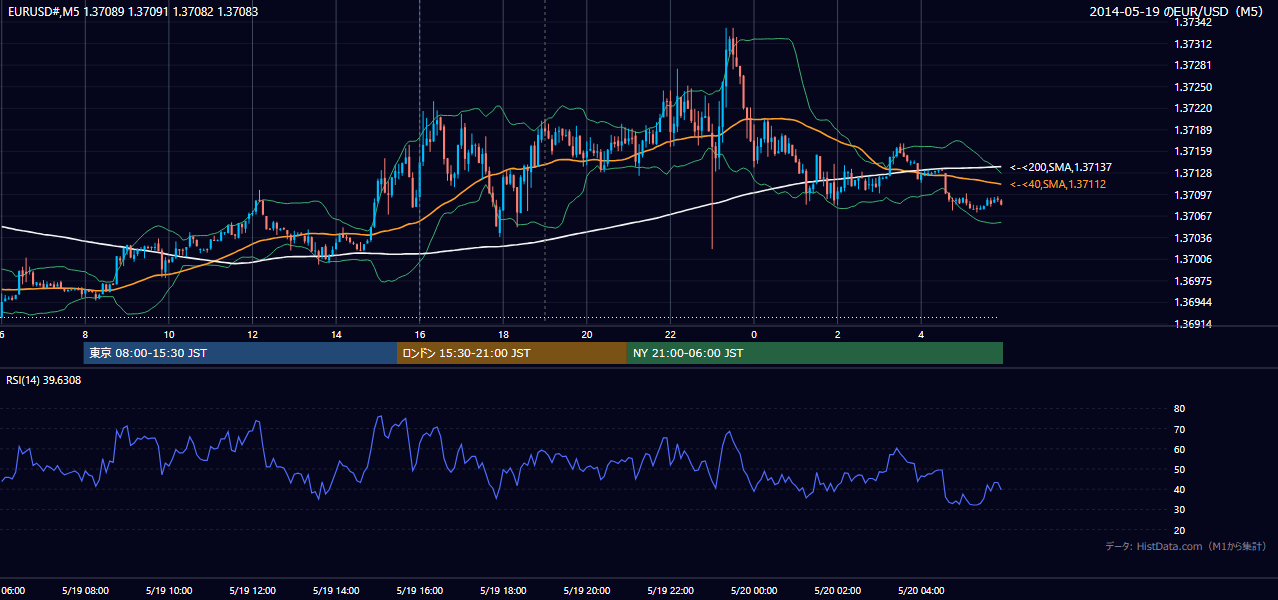Click the 5/19 18:00 time label
Viewport: 1278px width, 600px height.
pos(502,590)
